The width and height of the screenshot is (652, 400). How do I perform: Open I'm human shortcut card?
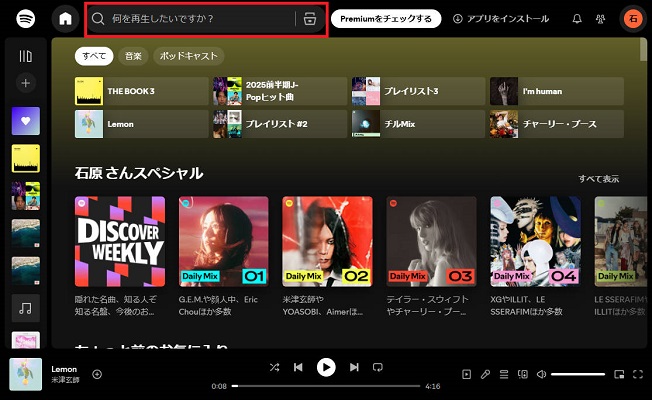tap(557, 91)
